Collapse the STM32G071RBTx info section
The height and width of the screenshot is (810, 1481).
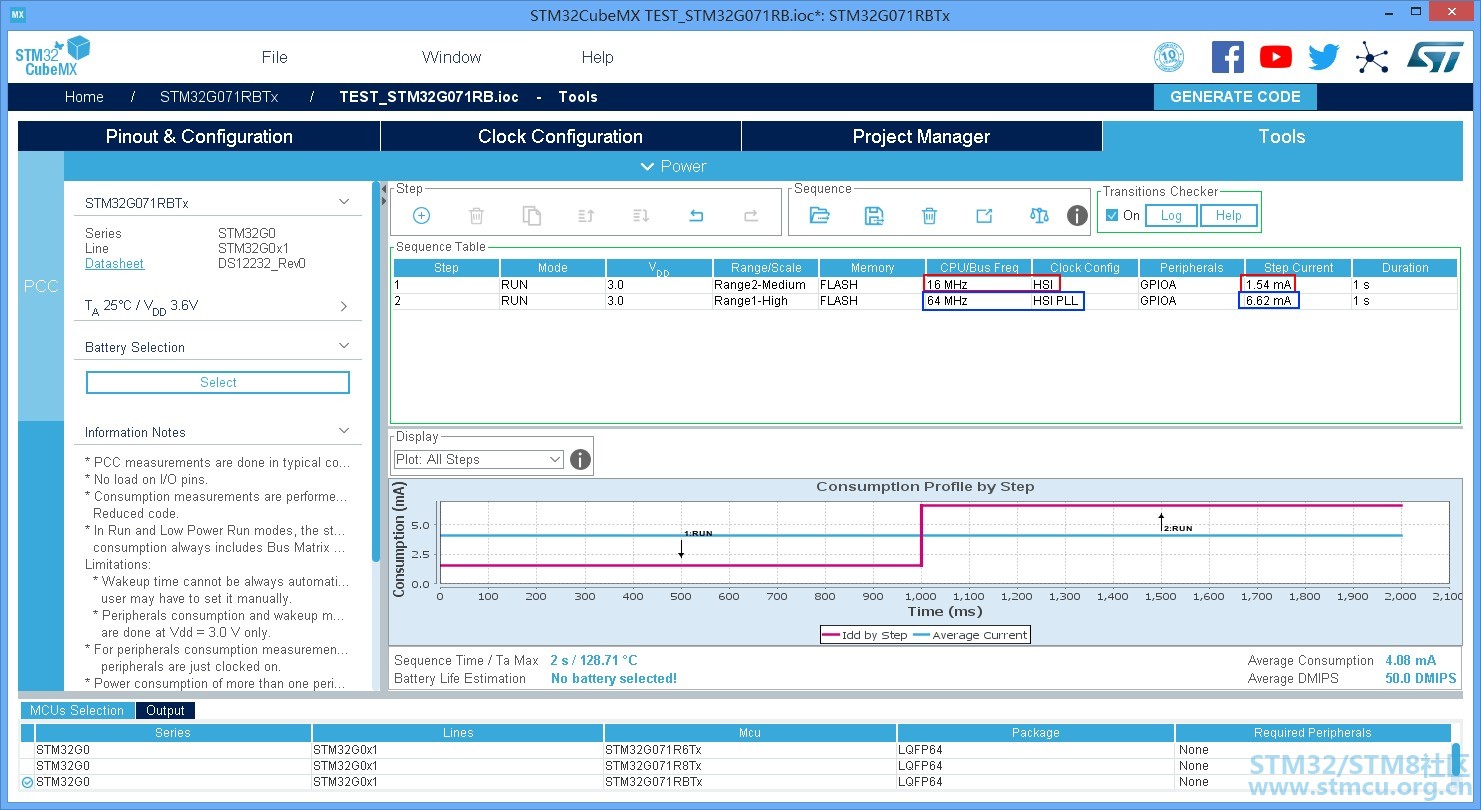(344, 202)
